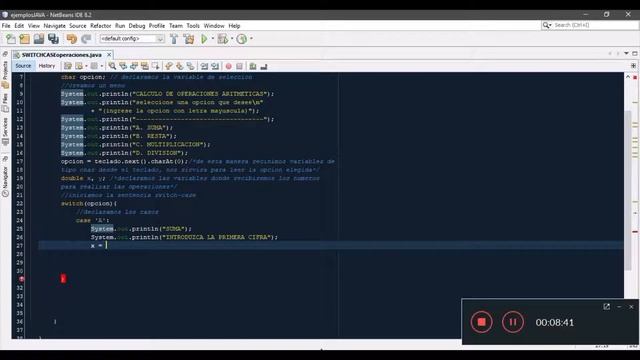Place cursor on line 27 after x =
Image resolution: width=640 pixels, height=360 pixels.
[x=106, y=245]
